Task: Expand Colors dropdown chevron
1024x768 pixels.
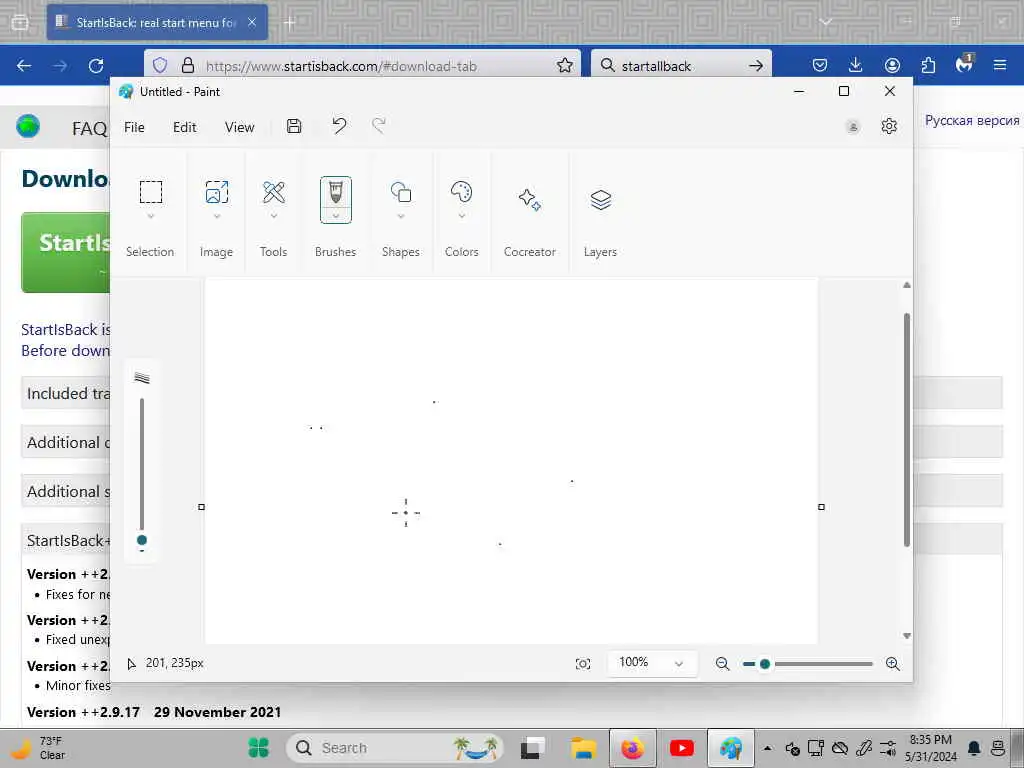Action: click(x=462, y=216)
